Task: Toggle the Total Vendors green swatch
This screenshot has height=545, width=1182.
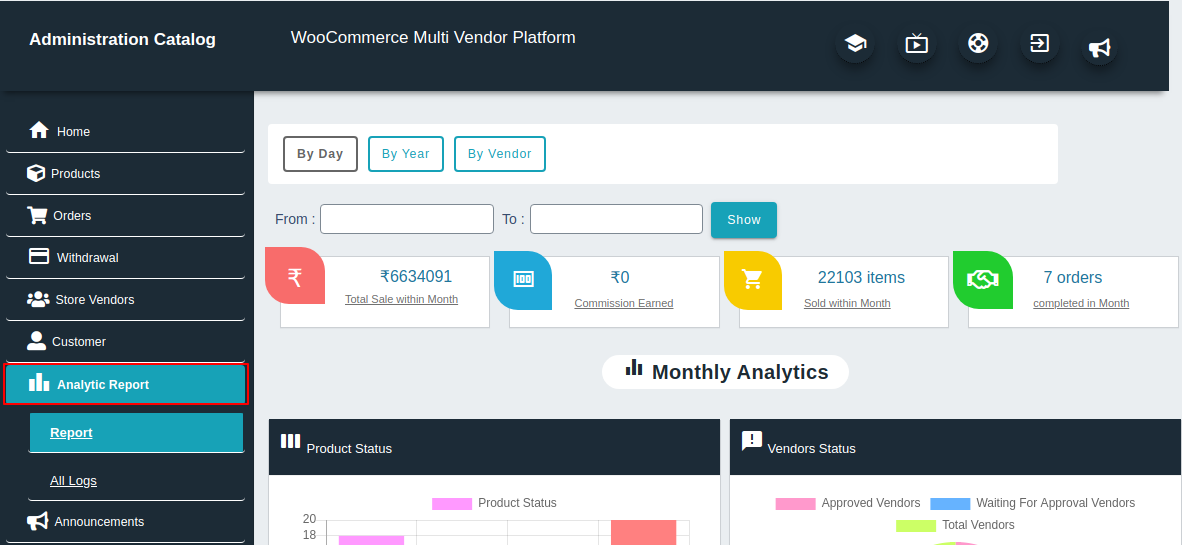Action: pos(916,525)
